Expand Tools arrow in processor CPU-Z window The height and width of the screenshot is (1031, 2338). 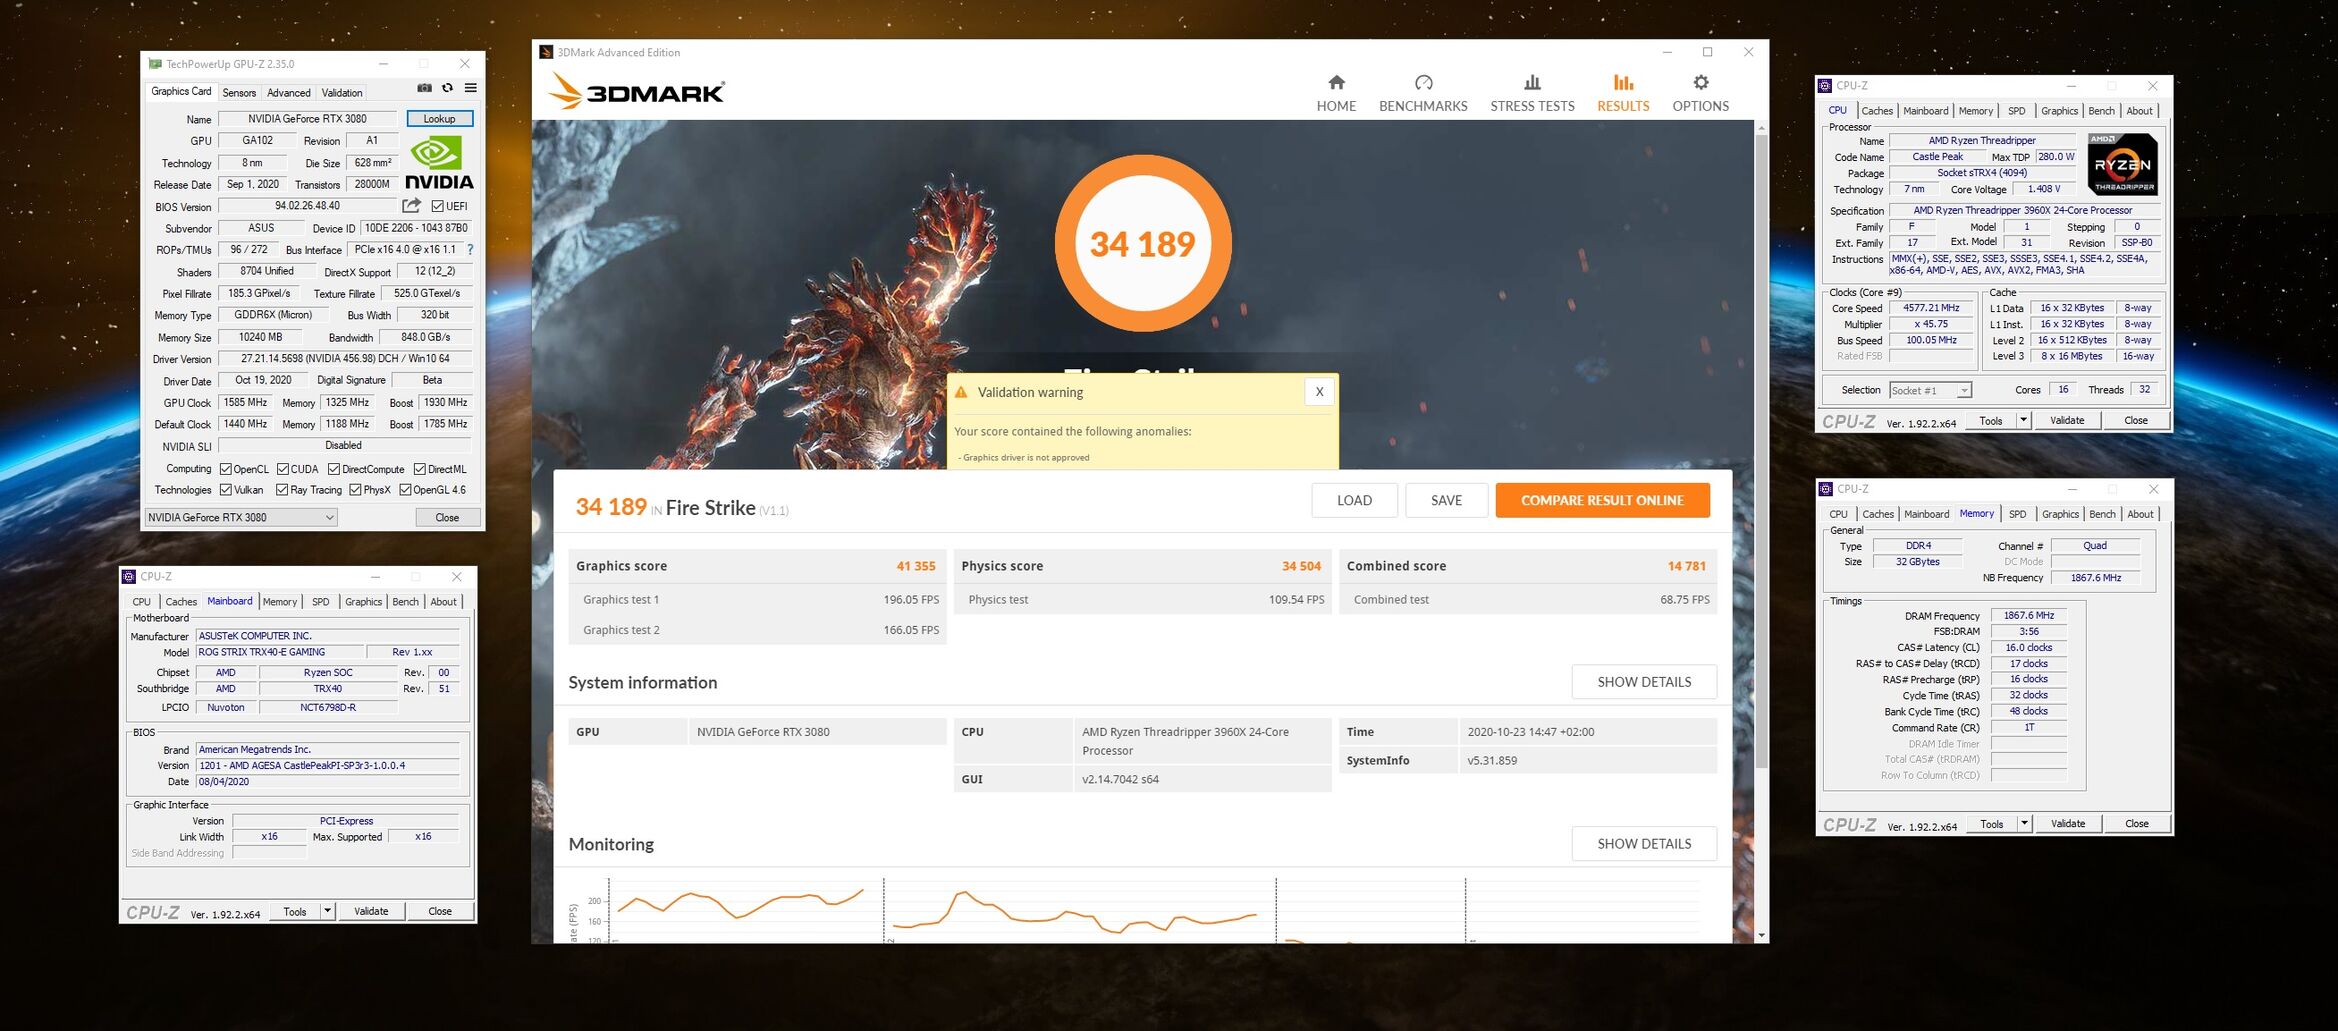(x=2024, y=420)
